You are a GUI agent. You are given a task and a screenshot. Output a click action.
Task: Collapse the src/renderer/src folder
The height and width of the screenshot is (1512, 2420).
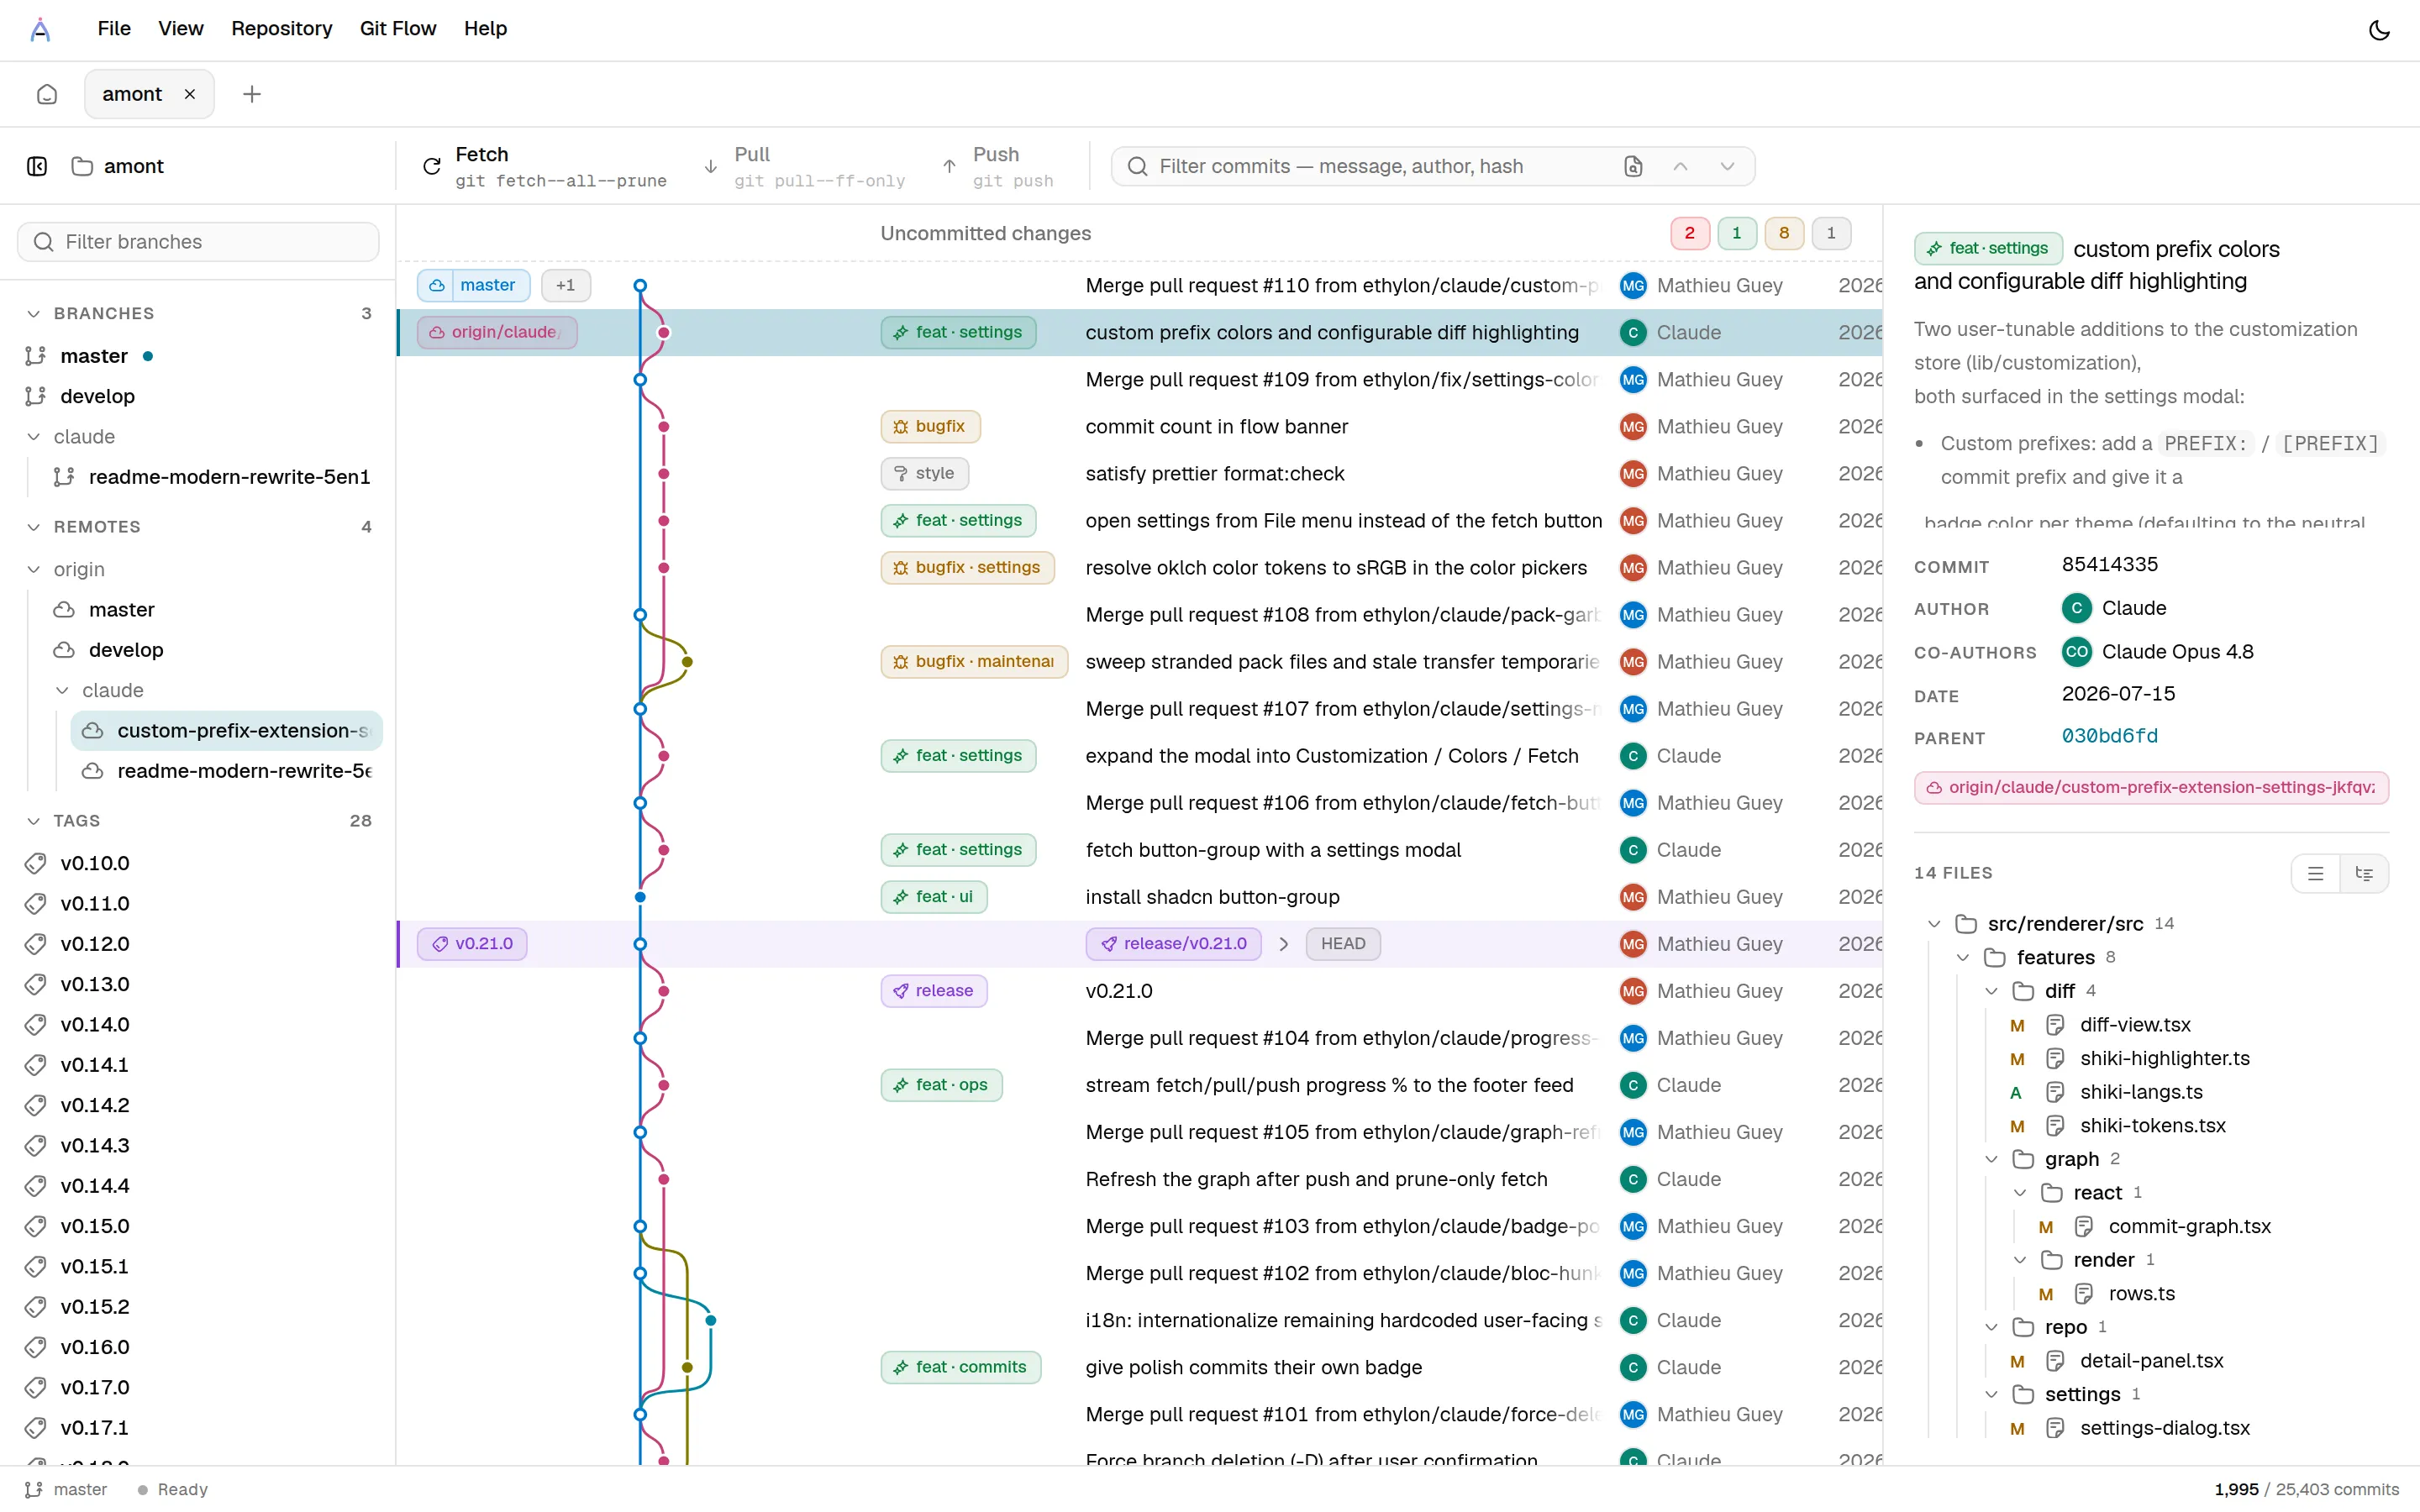[x=1934, y=924]
